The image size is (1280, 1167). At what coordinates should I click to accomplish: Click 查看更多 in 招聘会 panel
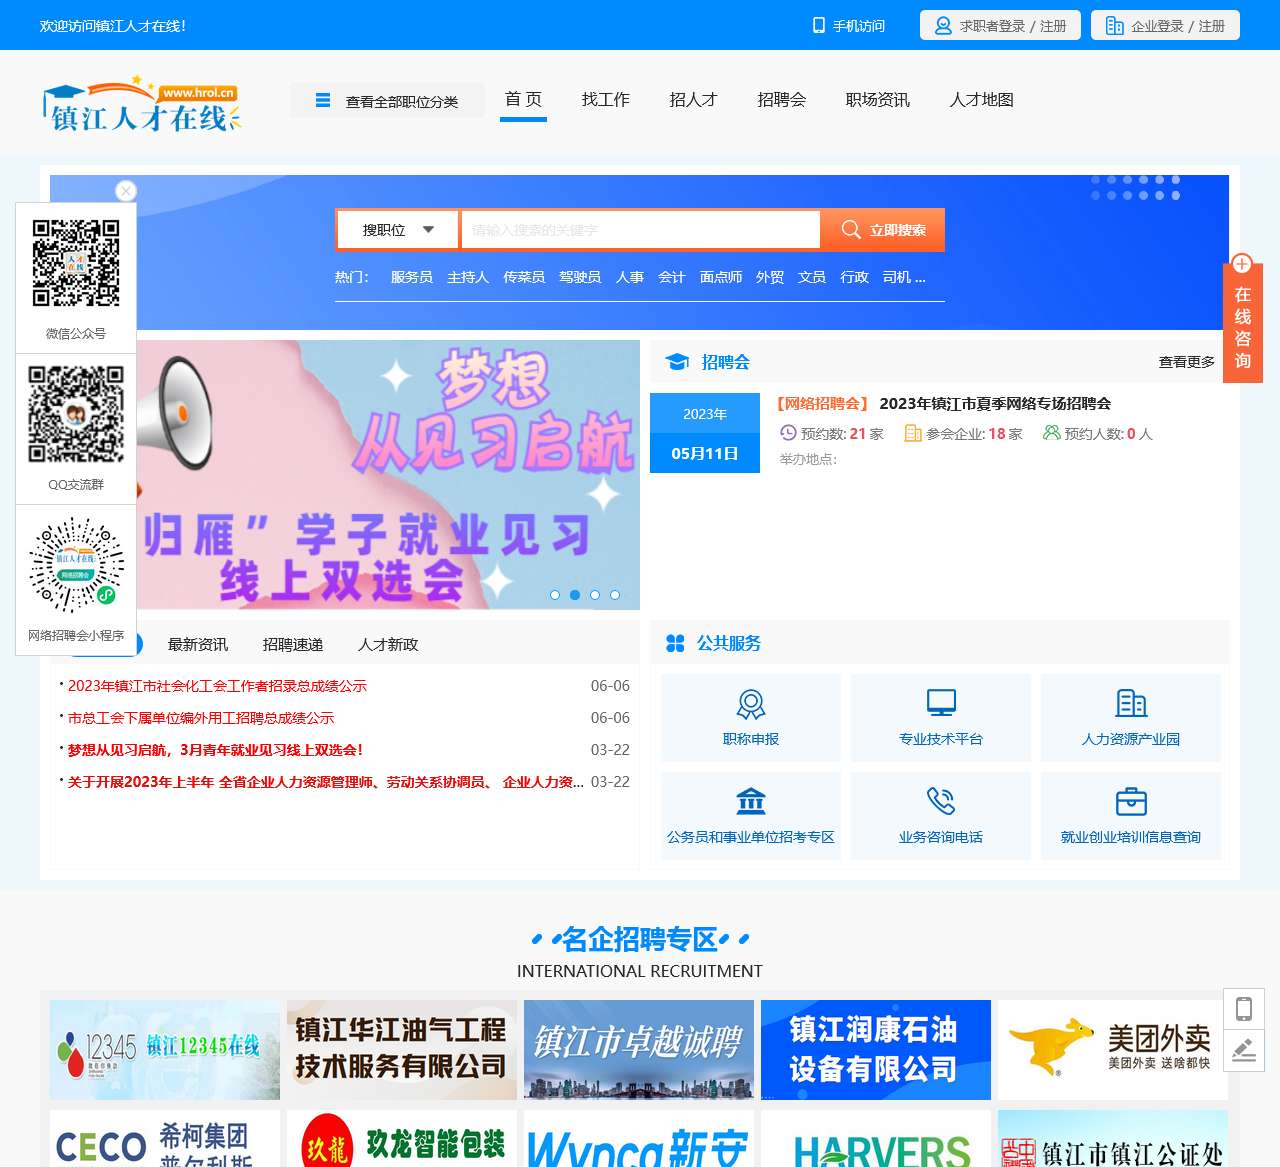tap(1187, 362)
